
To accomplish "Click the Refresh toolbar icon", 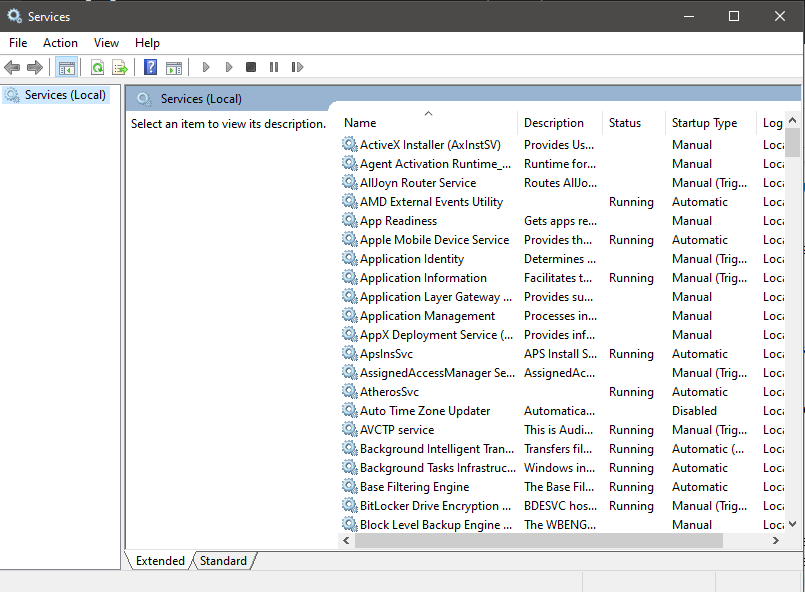I will tap(97, 67).
